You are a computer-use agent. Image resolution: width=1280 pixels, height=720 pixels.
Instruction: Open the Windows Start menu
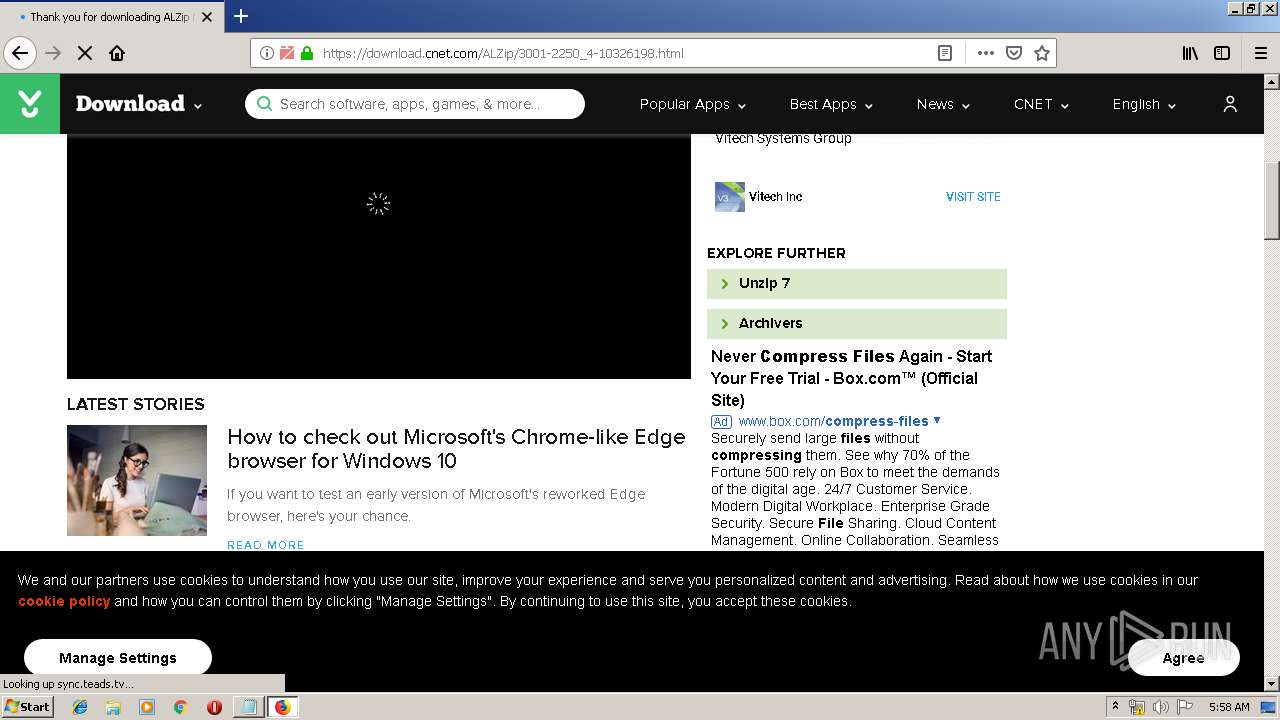coord(28,707)
